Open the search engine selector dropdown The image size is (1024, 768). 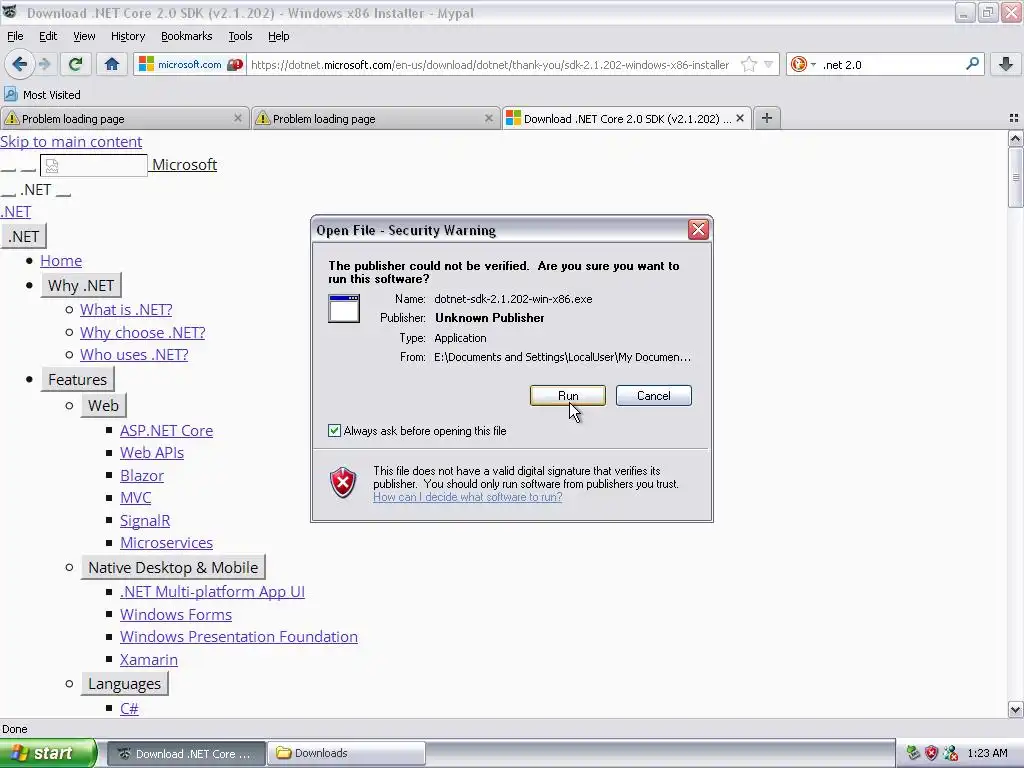803,64
